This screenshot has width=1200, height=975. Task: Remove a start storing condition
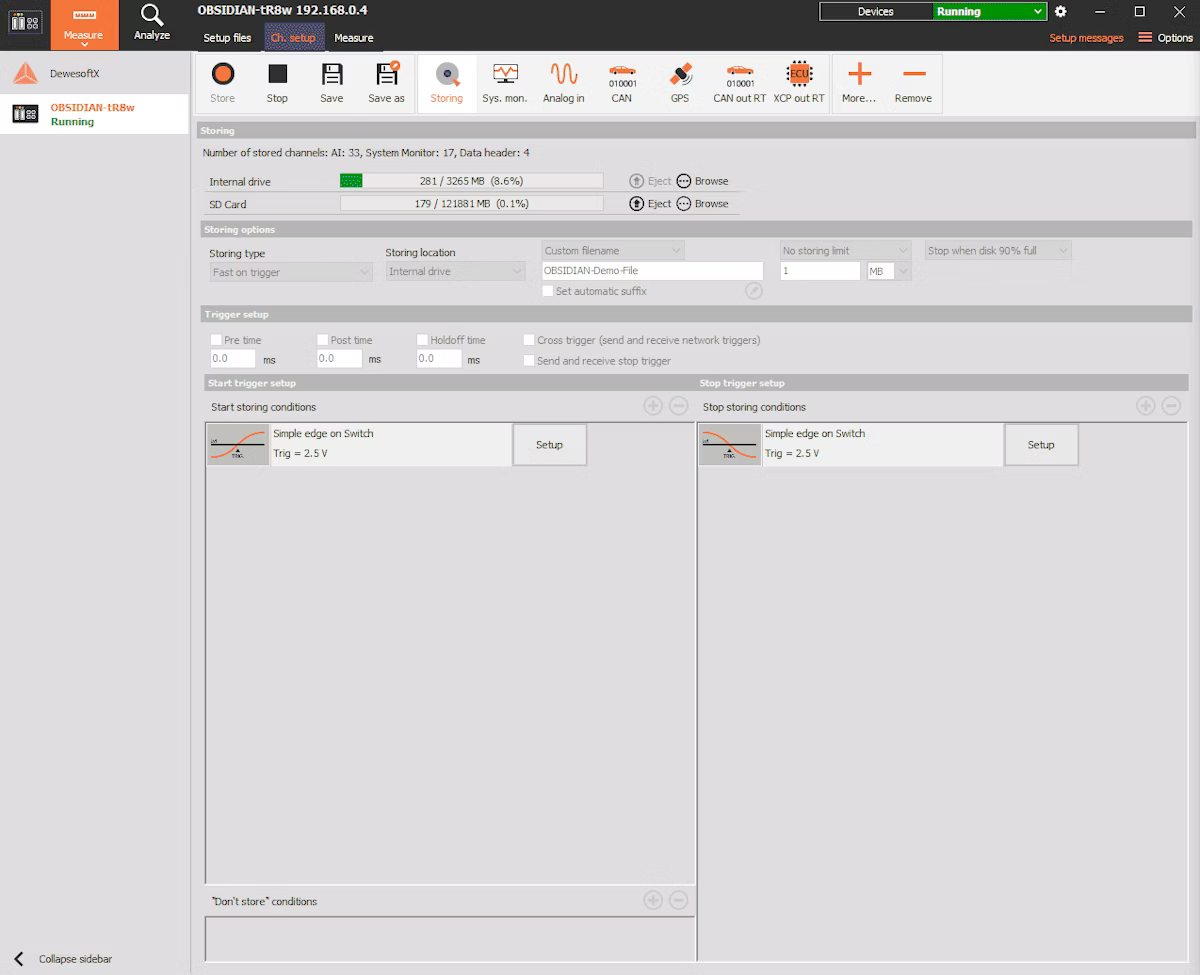click(678, 406)
